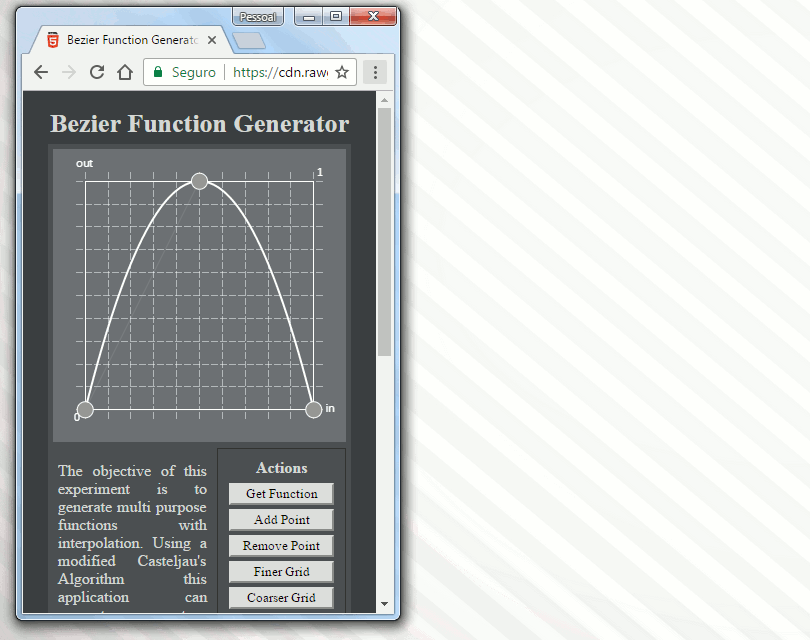Click the Remove Point button
This screenshot has width=810, height=640.
point(281,546)
